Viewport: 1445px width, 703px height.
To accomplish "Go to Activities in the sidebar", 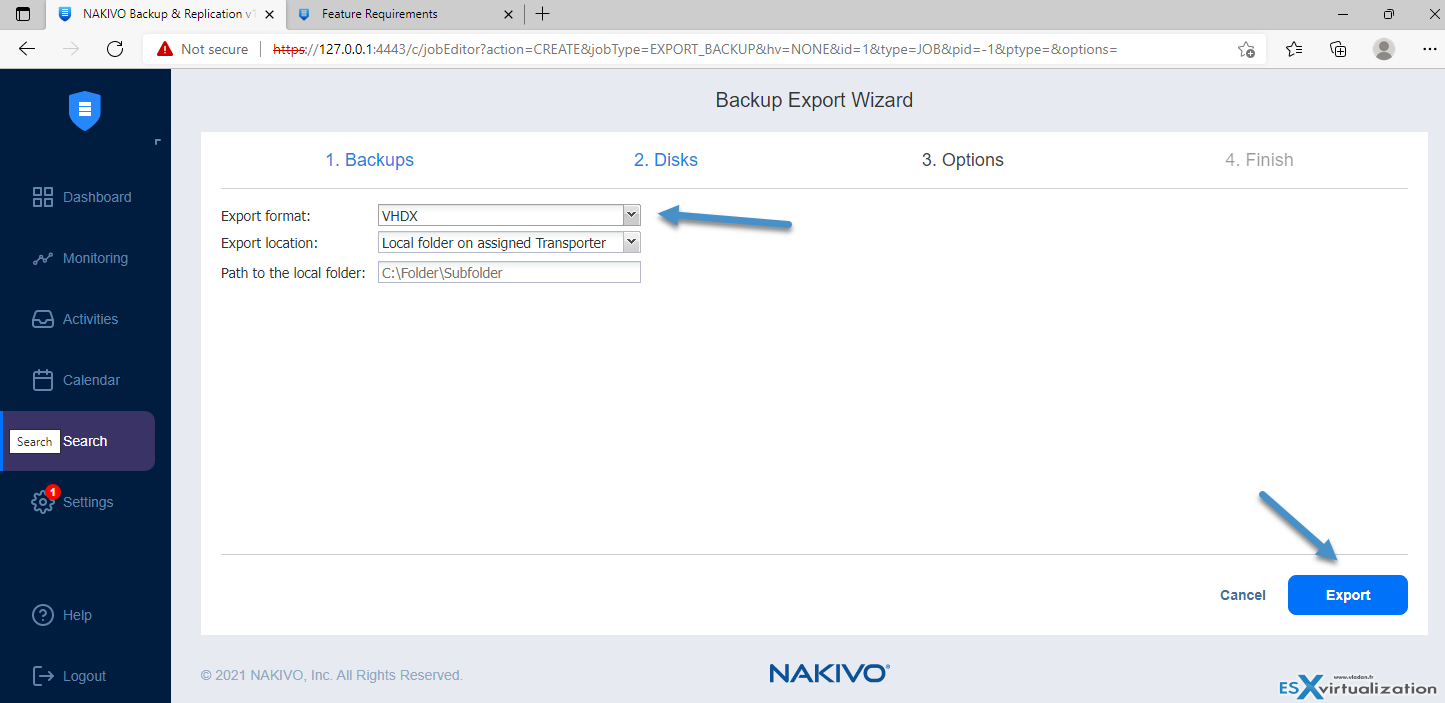I will click(75, 319).
